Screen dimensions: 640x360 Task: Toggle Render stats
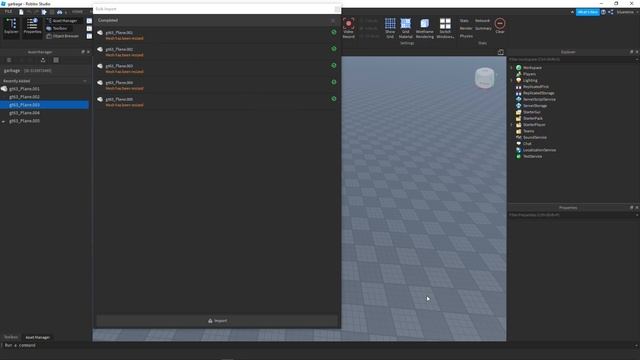pos(466,28)
